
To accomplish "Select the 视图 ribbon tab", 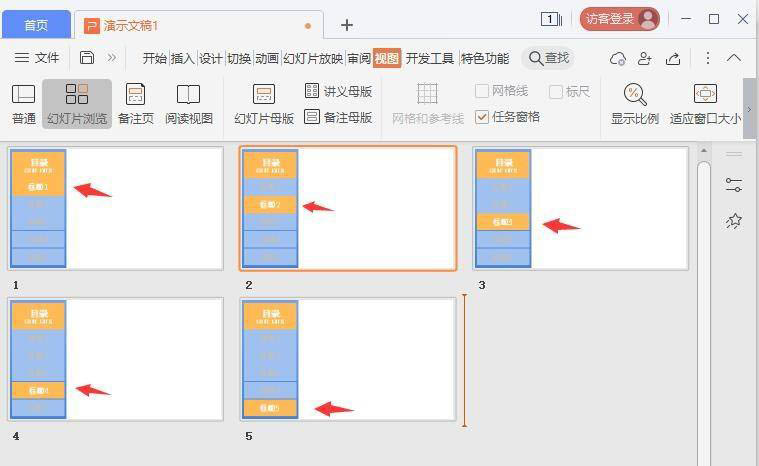I will point(387,59).
